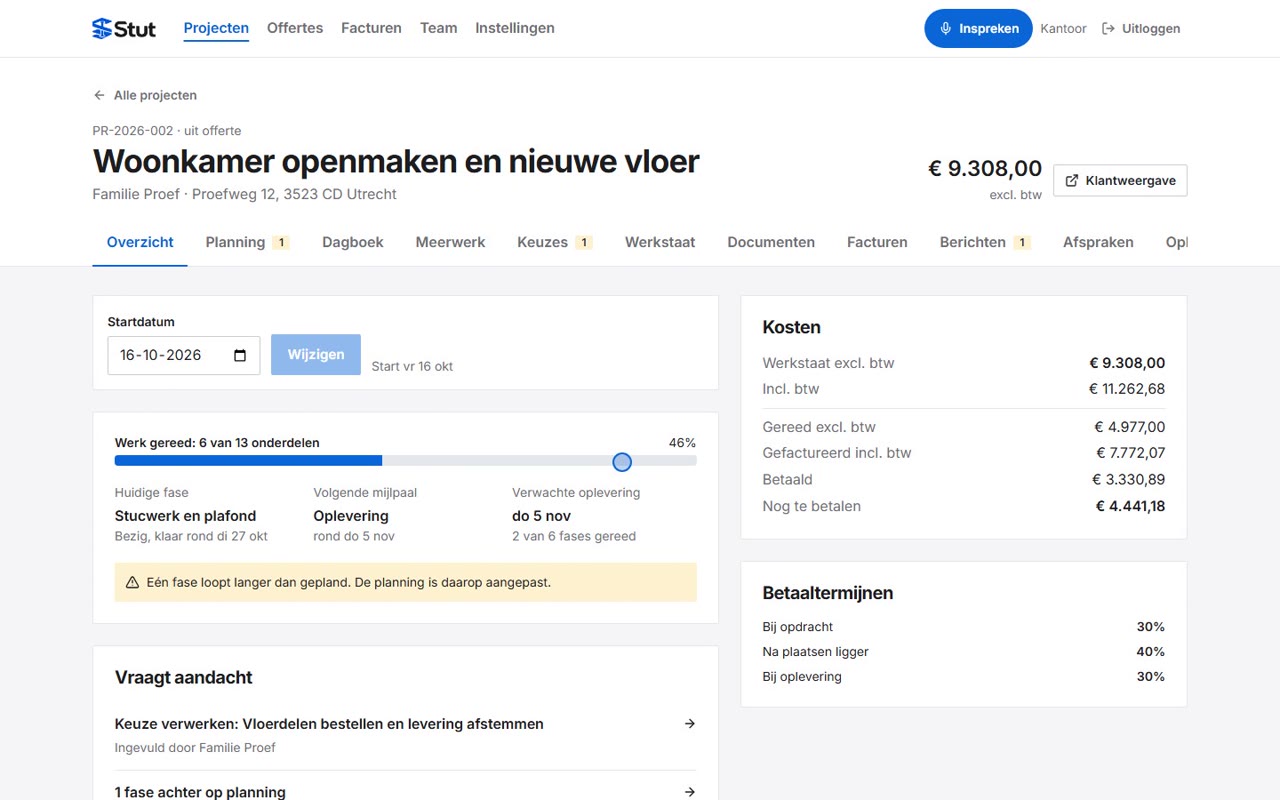Click the Gereed excl. btw amount € 4.977,00
This screenshot has width=1280, height=800.
[1130, 427]
